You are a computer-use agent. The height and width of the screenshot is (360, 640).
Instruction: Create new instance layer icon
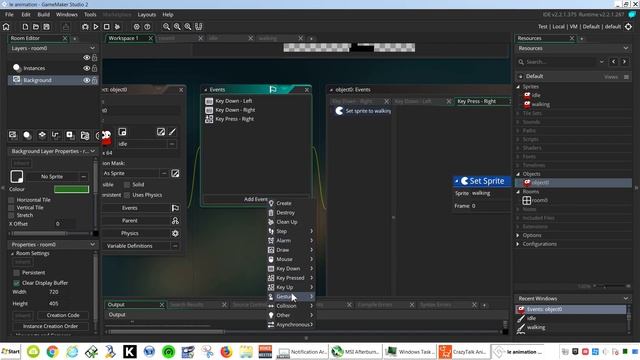(27, 135)
